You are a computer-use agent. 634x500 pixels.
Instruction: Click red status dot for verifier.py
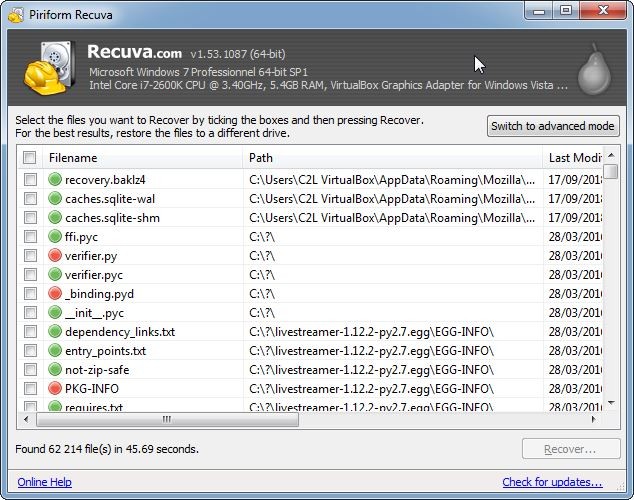click(x=55, y=255)
